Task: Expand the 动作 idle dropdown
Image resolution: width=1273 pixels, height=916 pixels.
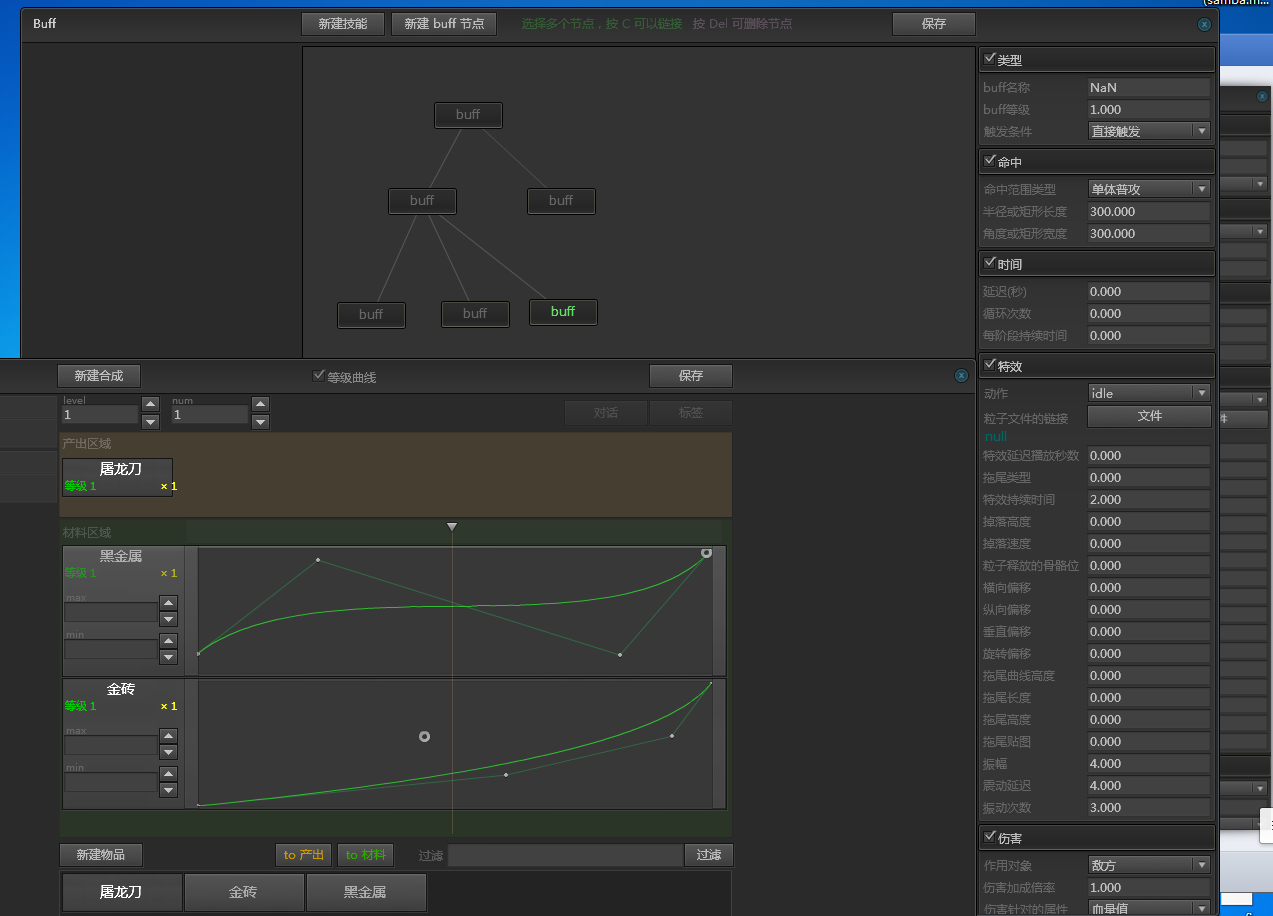Action: coord(1149,393)
